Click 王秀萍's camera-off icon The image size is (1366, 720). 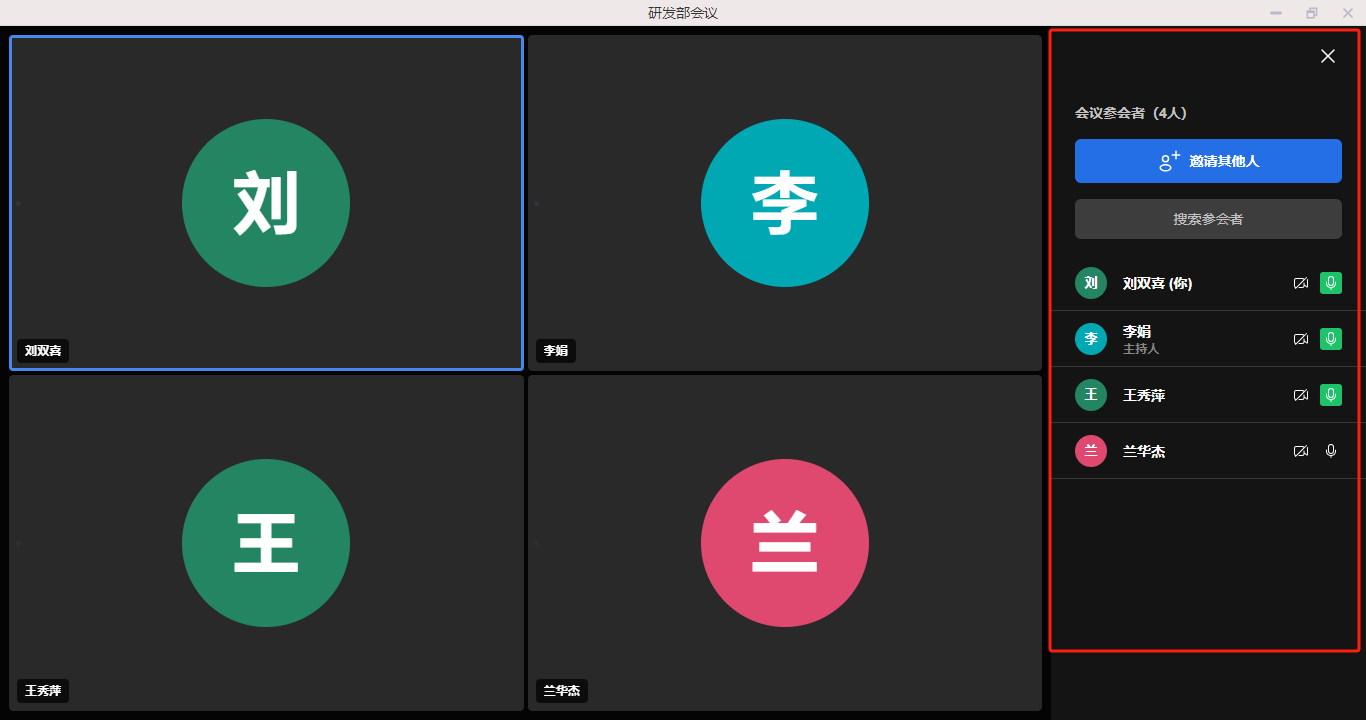pos(1300,395)
